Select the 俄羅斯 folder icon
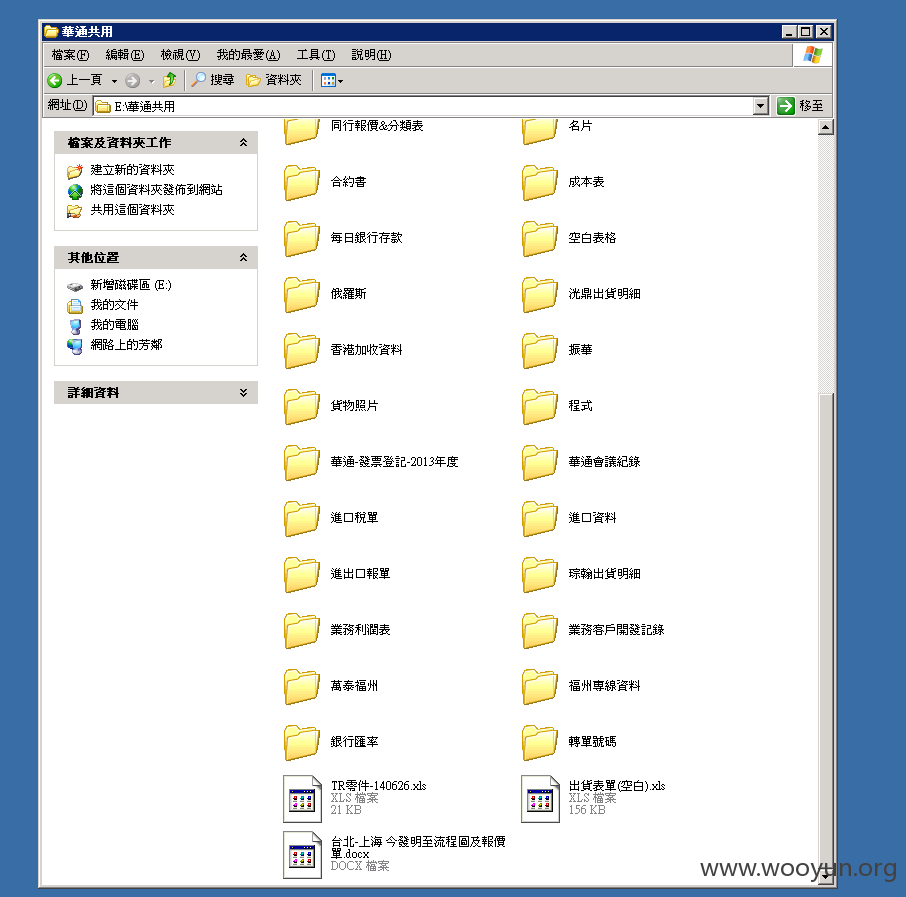906x897 pixels. pyautogui.click(x=302, y=294)
